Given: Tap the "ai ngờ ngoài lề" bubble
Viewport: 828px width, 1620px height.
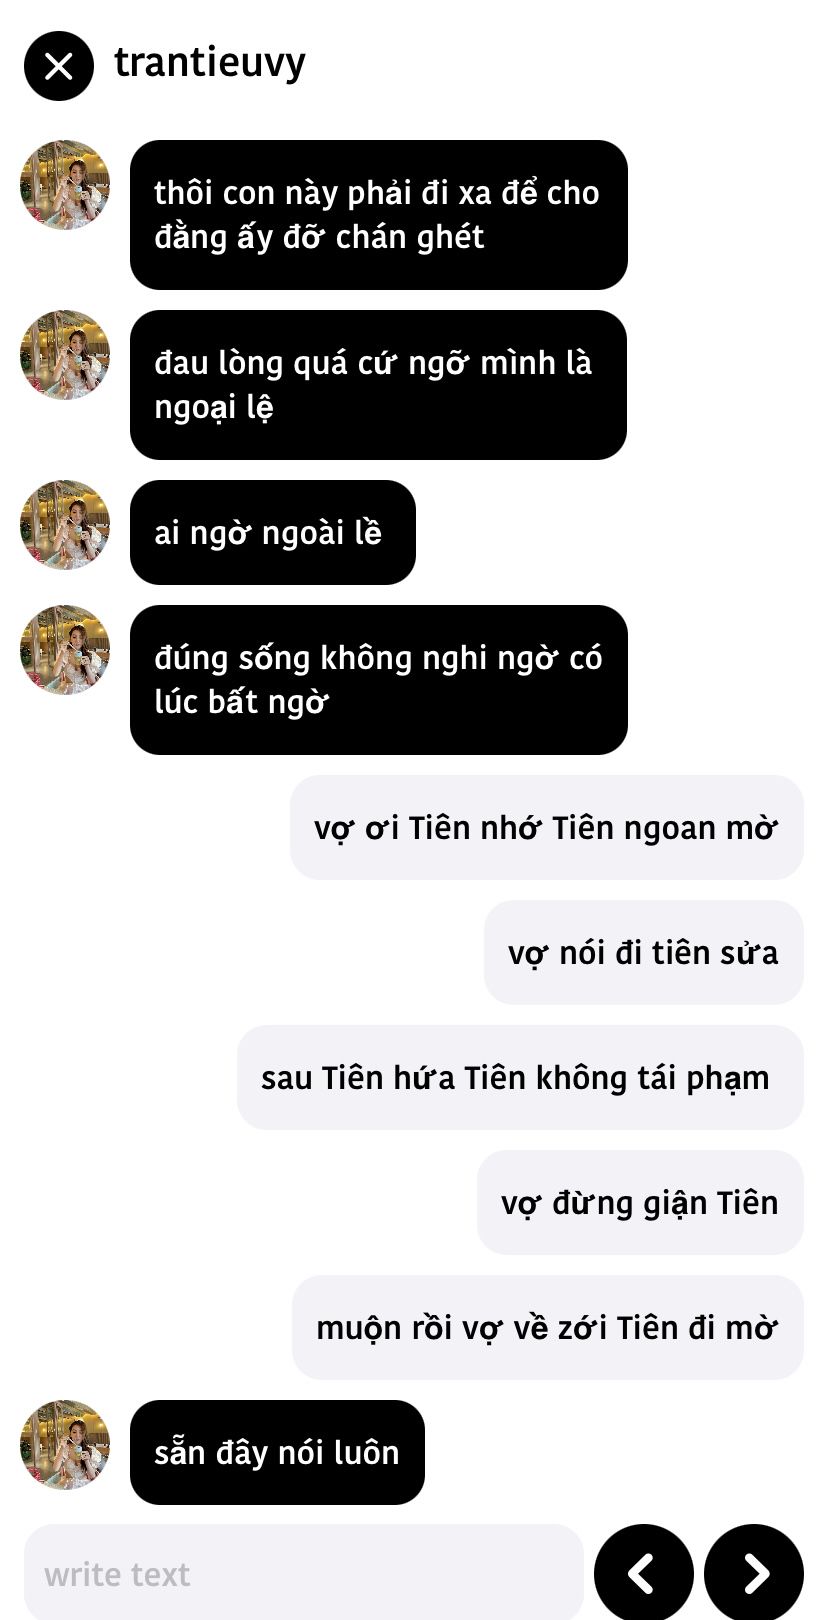Looking at the screenshot, I should point(273,532).
